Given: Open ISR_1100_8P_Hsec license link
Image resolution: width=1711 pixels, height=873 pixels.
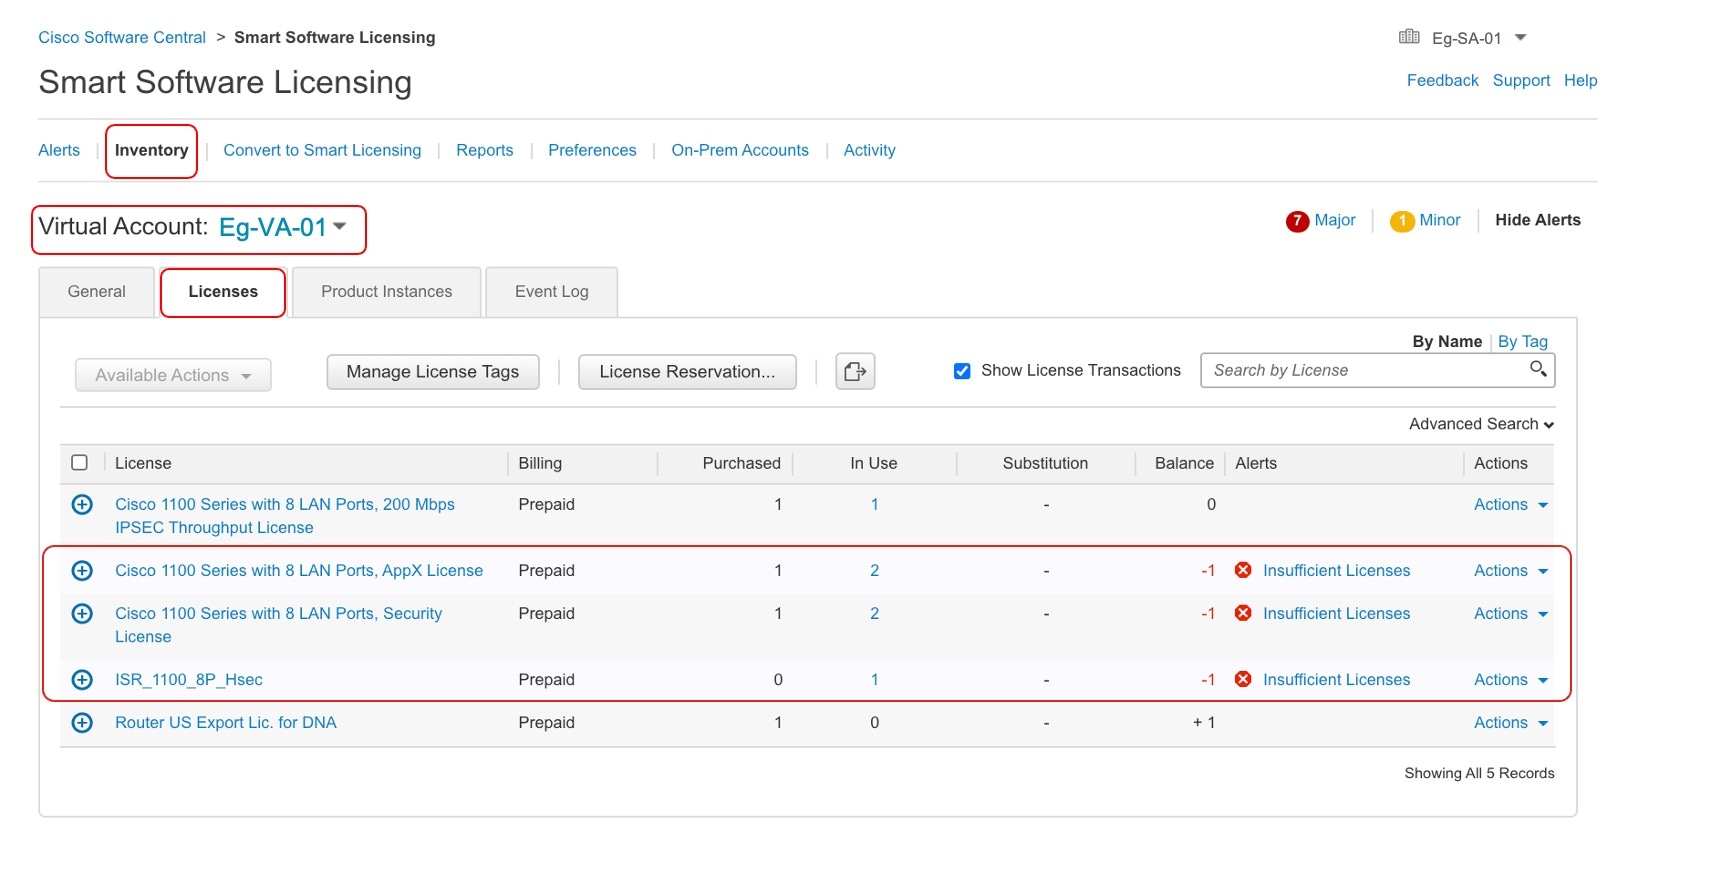Looking at the screenshot, I should point(189,680).
